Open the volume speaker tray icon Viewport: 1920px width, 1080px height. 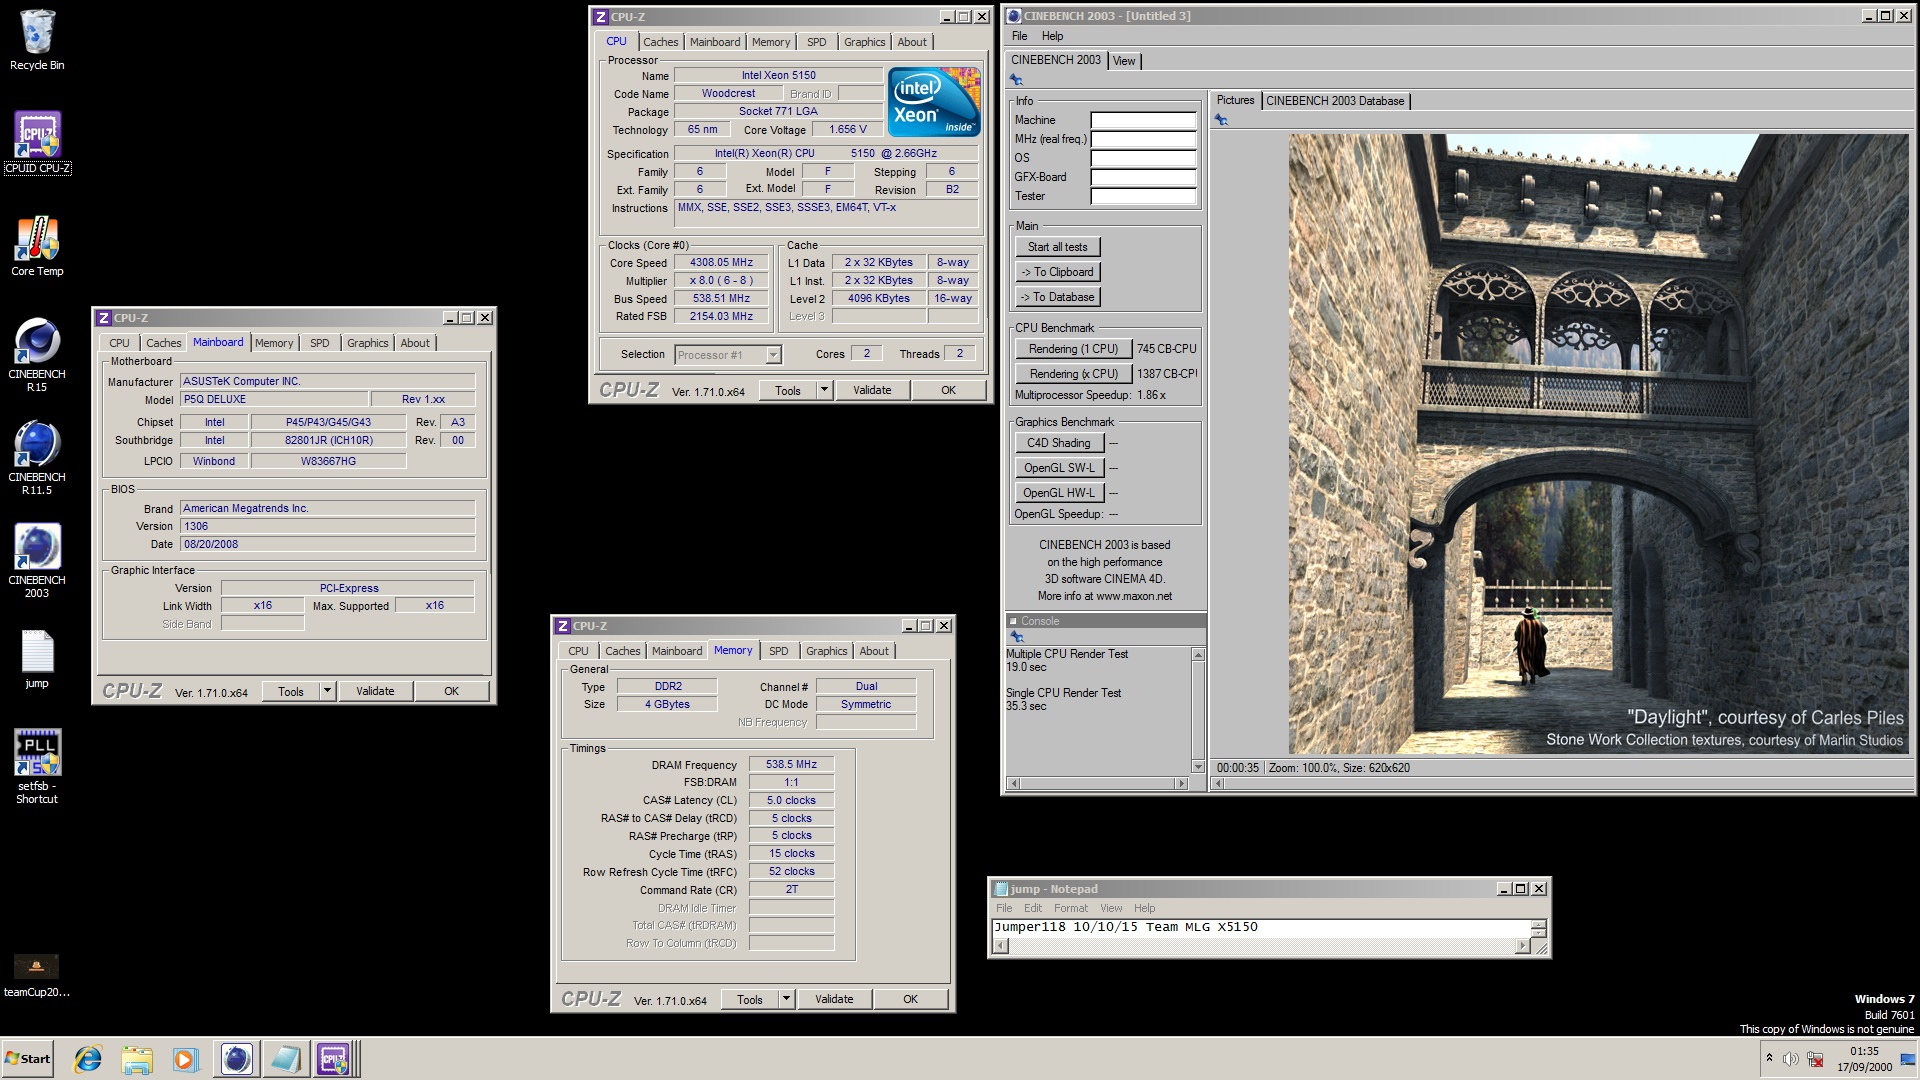click(1790, 1059)
